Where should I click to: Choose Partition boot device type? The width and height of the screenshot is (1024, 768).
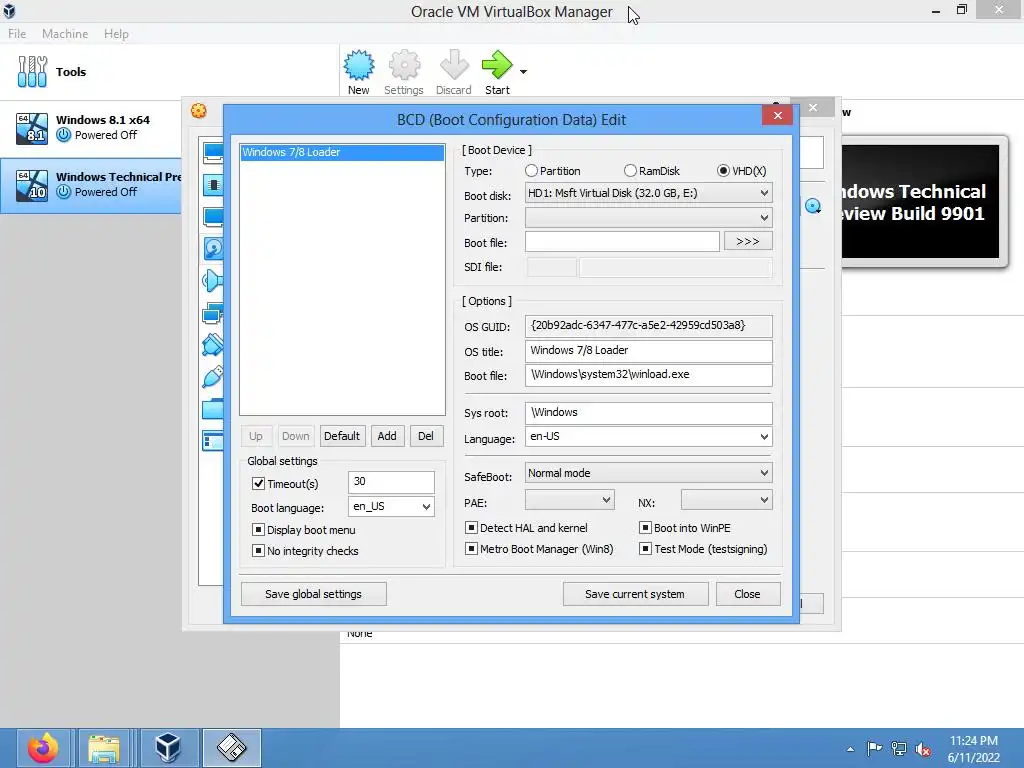tap(531, 170)
